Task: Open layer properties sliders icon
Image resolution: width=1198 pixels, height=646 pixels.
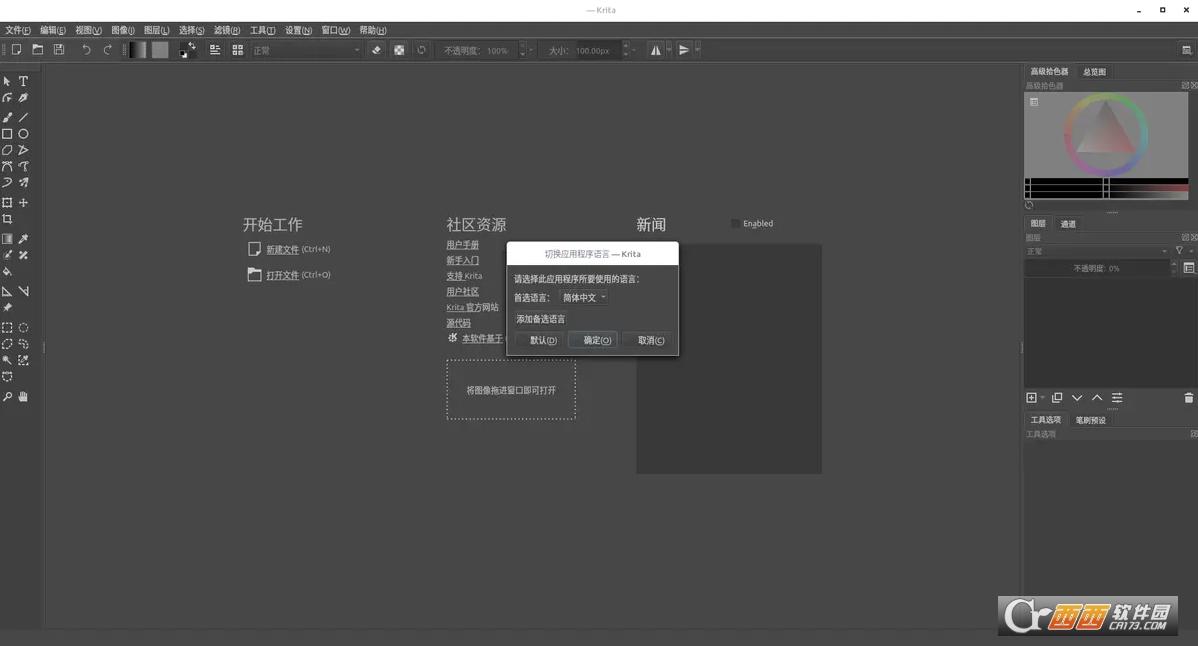Action: point(1117,398)
